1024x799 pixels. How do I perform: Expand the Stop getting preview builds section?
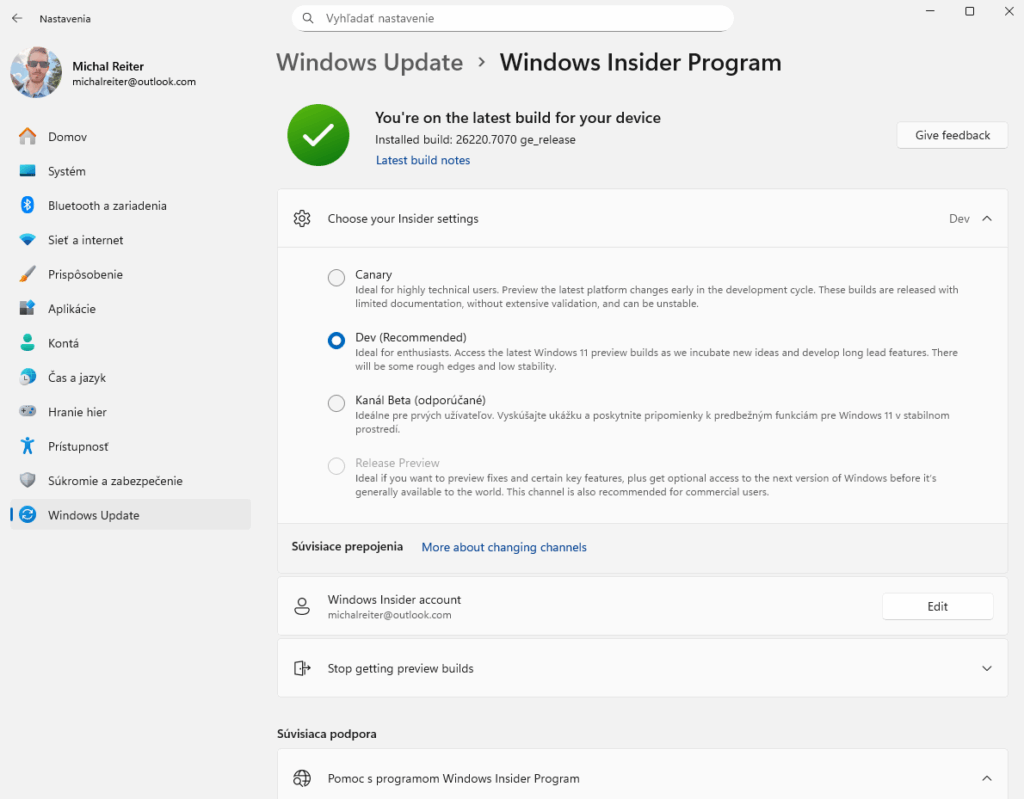tap(986, 668)
